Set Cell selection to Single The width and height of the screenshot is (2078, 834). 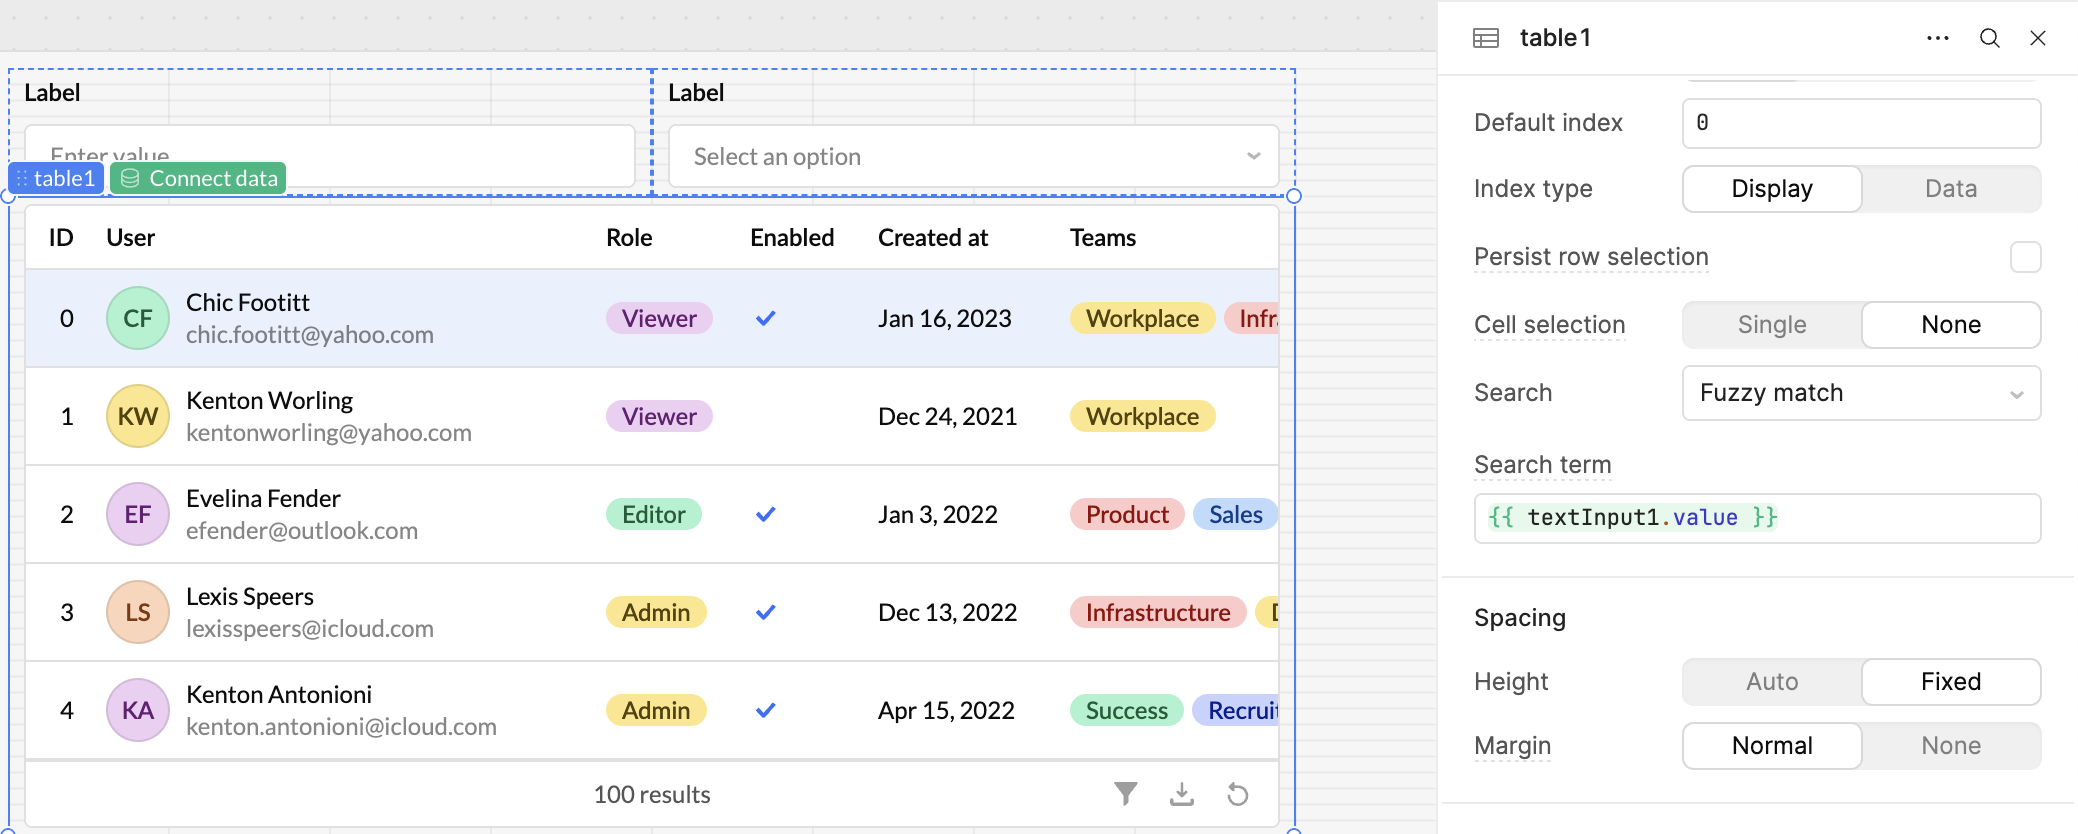coord(1771,325)
